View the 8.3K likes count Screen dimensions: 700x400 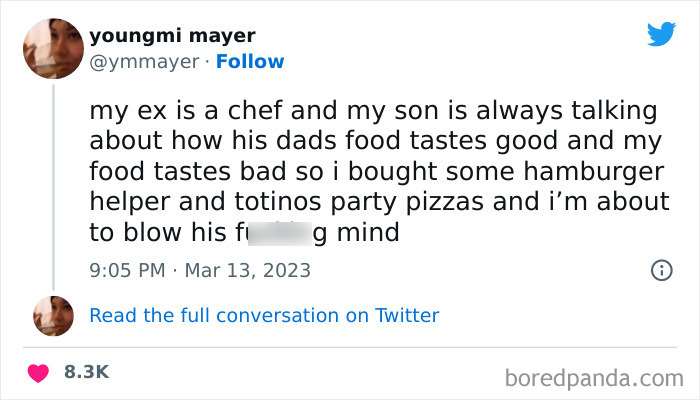86,372
